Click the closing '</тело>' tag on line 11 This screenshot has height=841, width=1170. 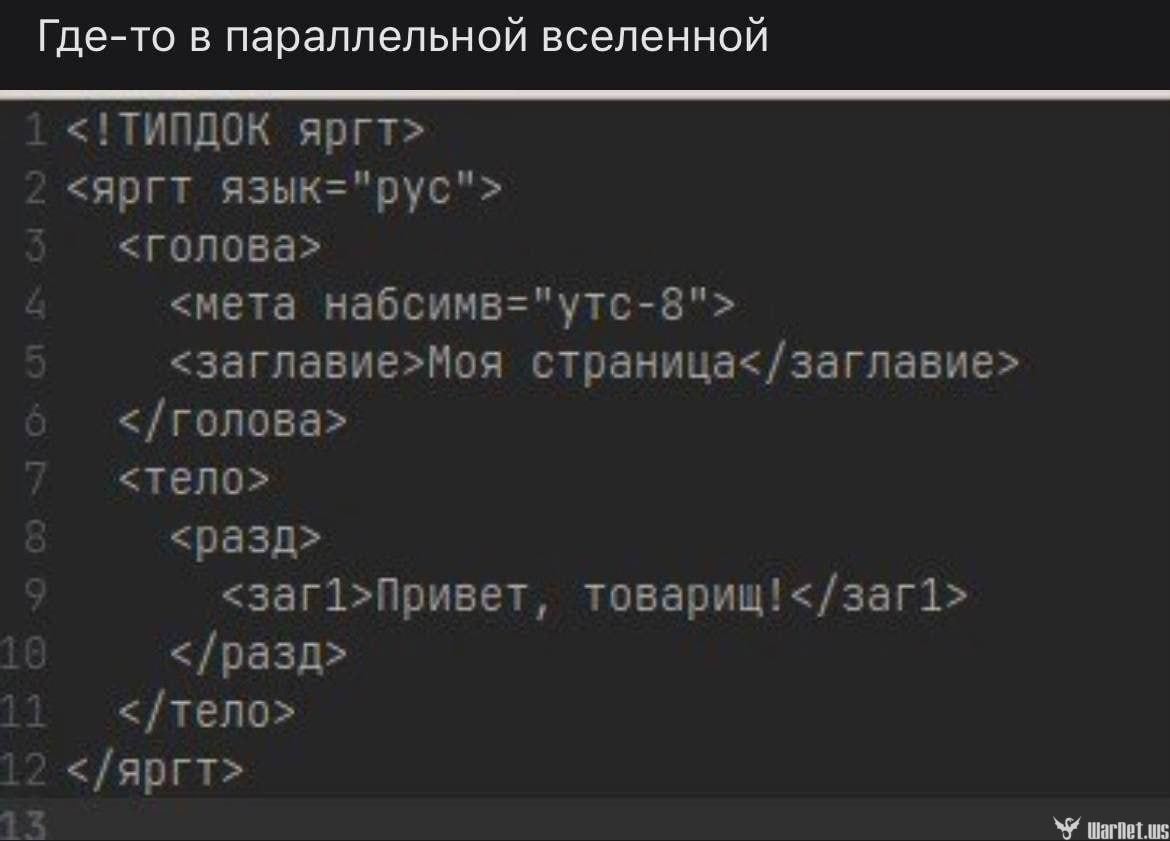(207, 712)
